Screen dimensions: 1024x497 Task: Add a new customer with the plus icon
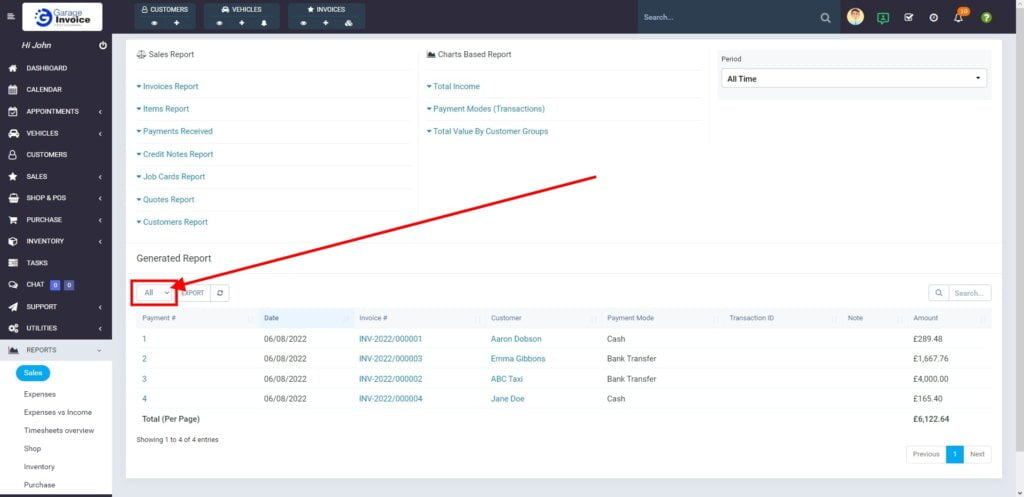coord(176,23)
